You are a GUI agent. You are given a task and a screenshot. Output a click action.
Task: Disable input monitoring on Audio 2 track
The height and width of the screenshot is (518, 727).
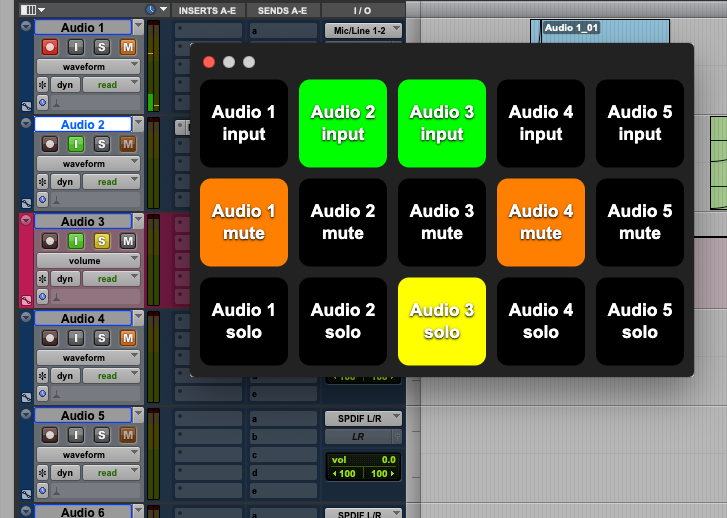click(x=76, y=144)
